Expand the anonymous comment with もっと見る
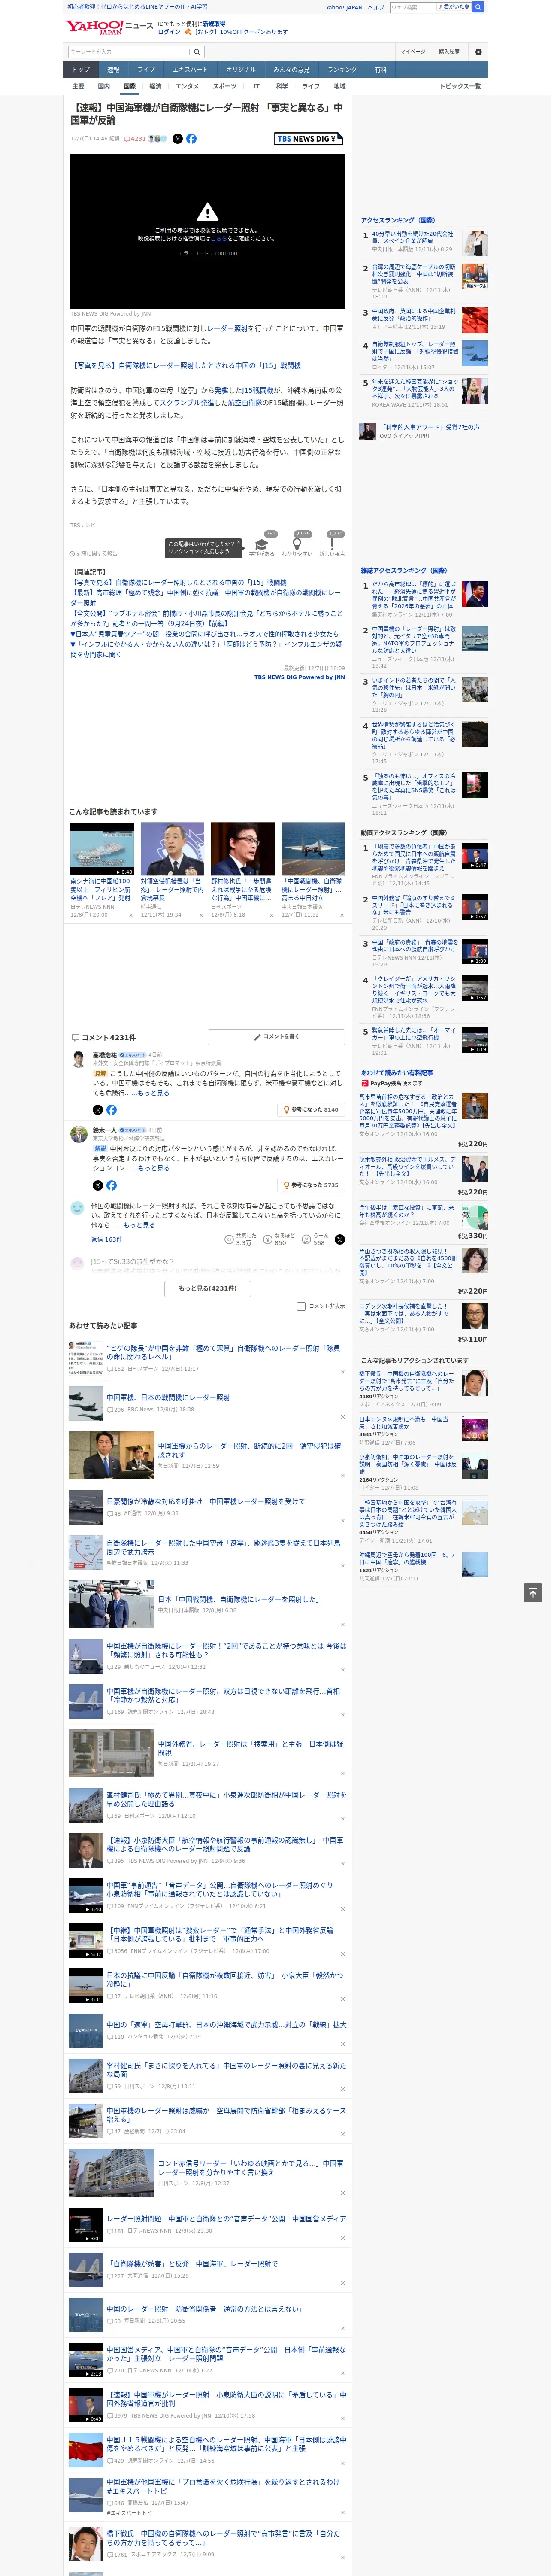The height and width of the screenshot is (2576, 551). [x=139, y=1225]
